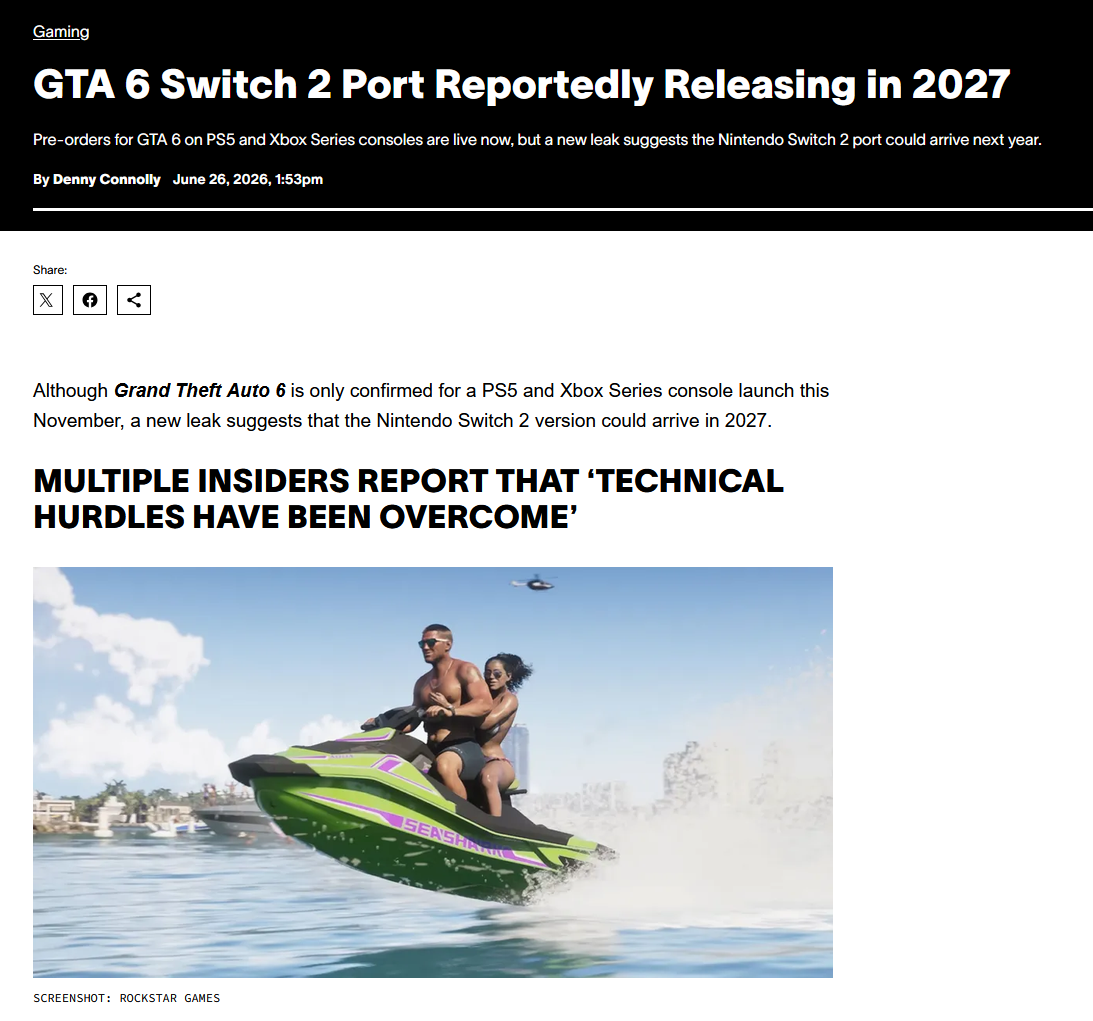Image resolution: width=1093 pixels, height=1021 pixels.
Task: Click the 'Grand Theft Auto 6' italic text
Action: (x=200, y=390)
